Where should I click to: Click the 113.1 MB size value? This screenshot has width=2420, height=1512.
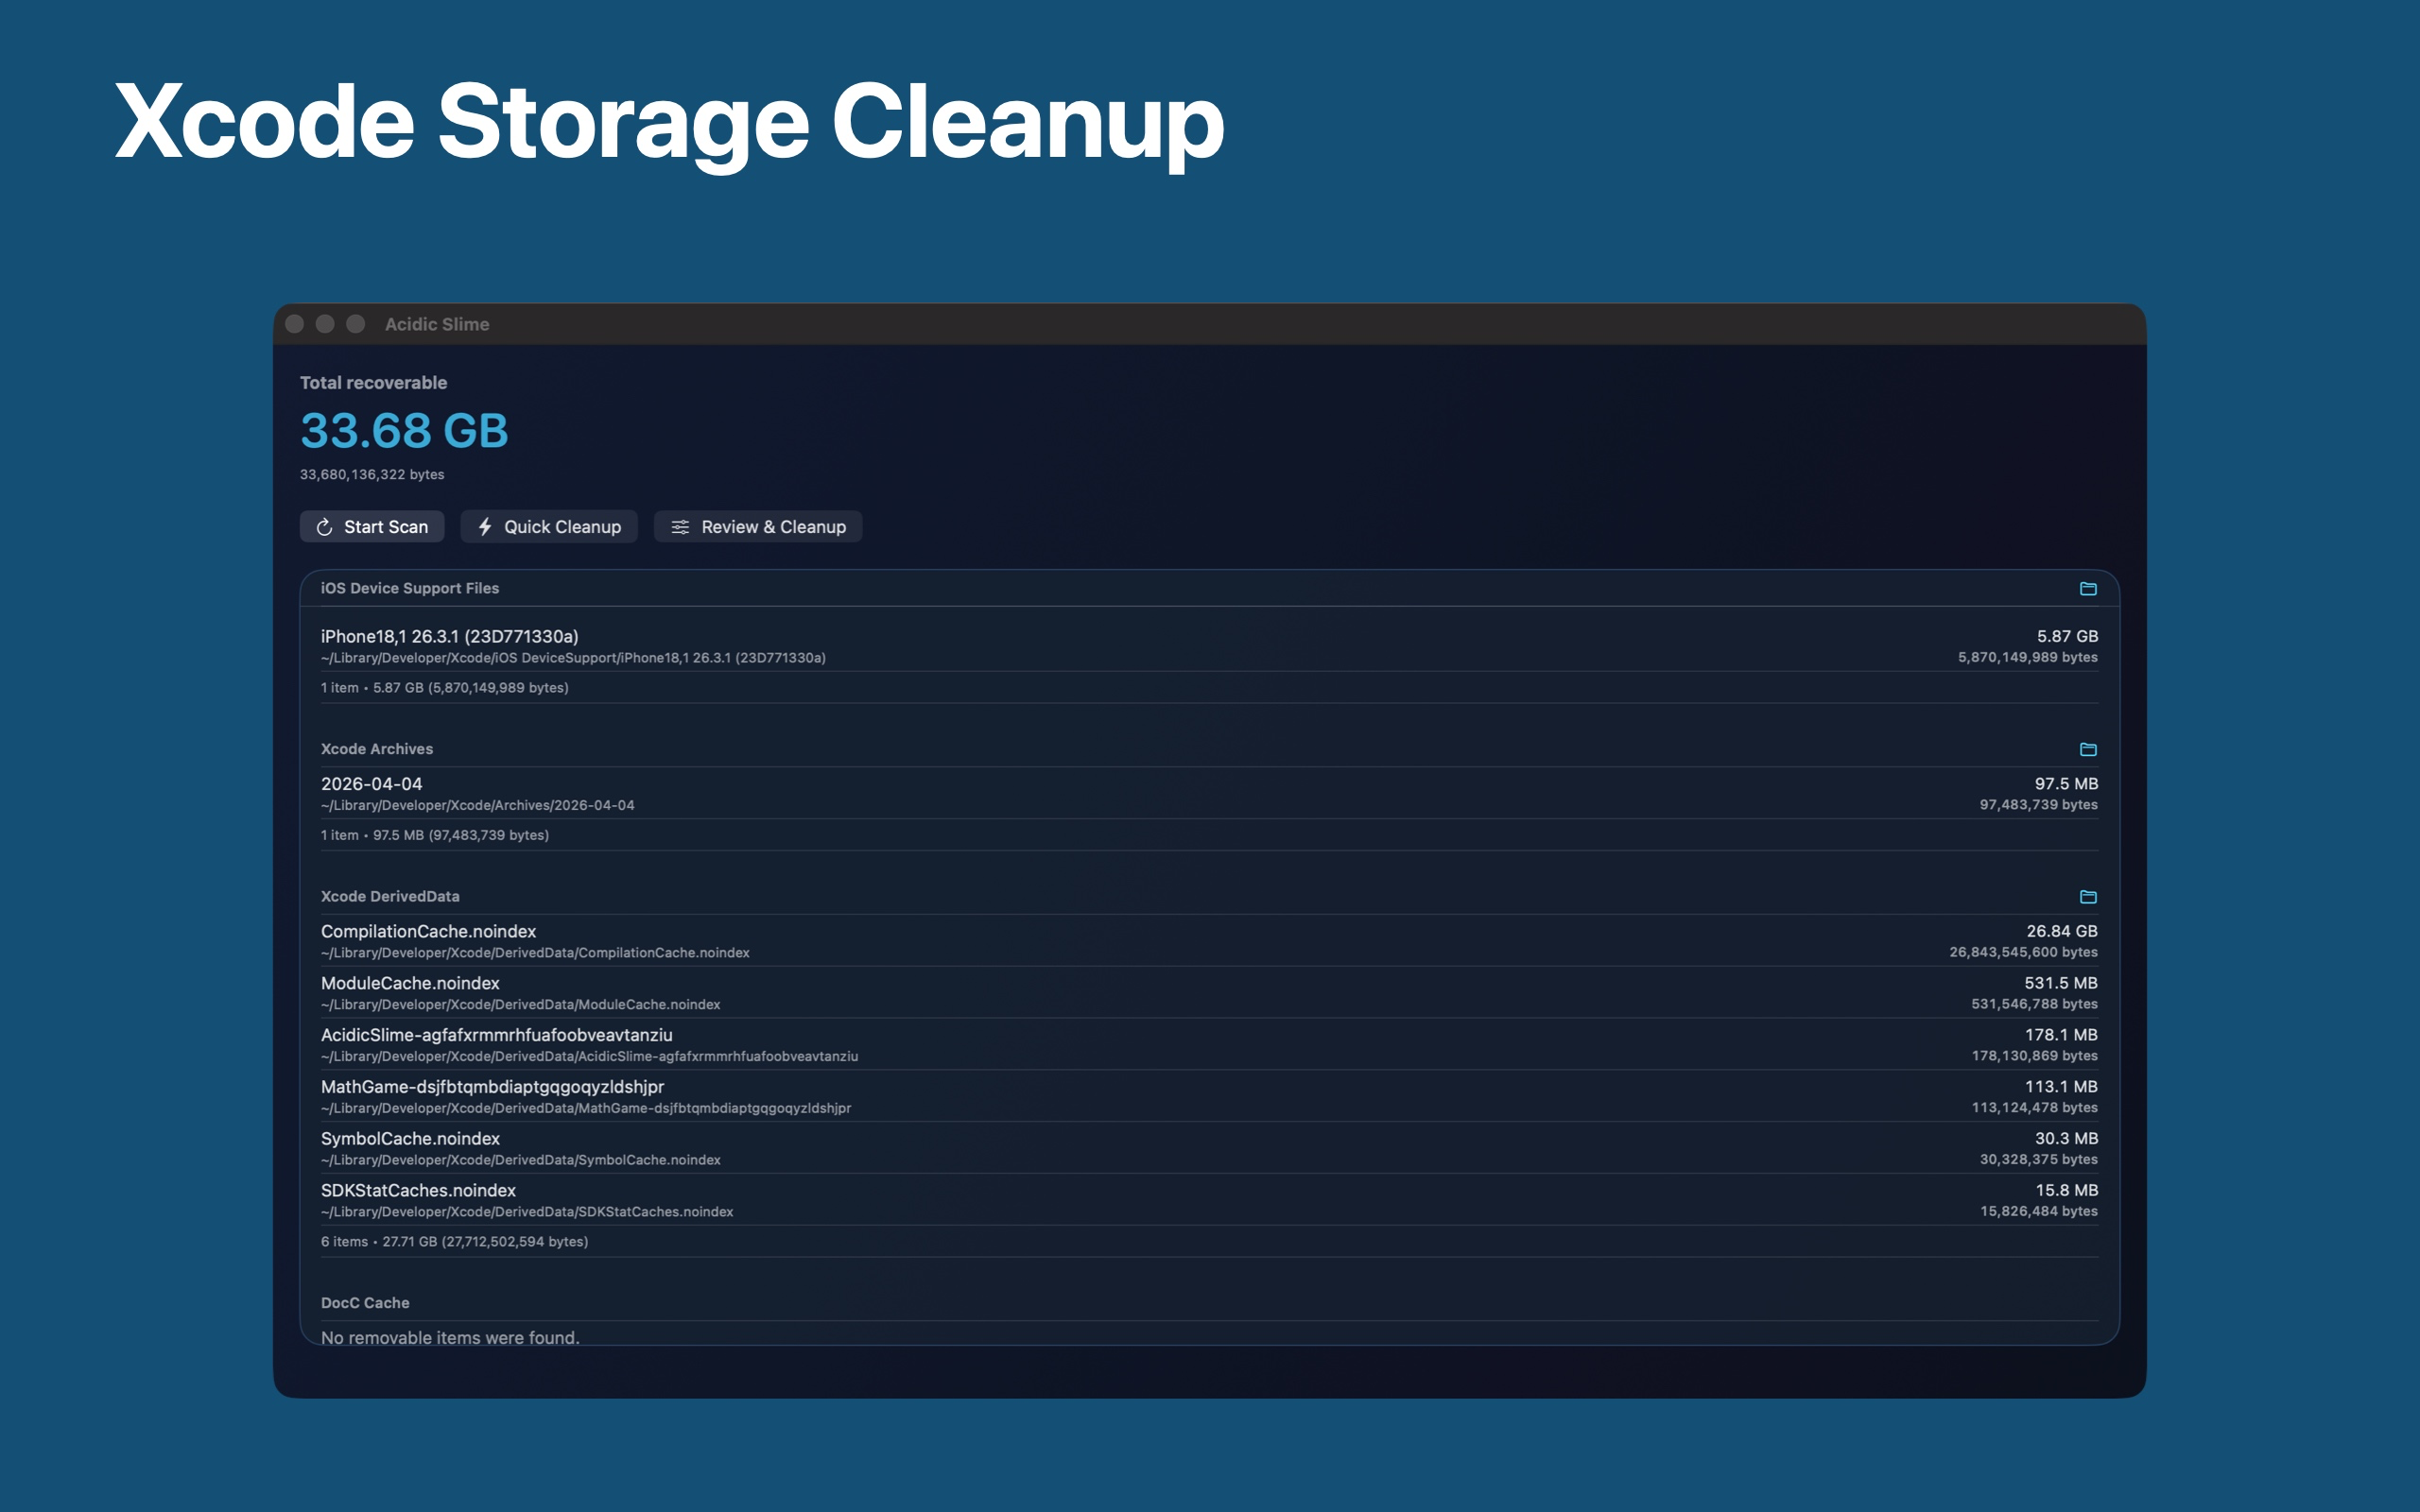click(2061, 1087)
